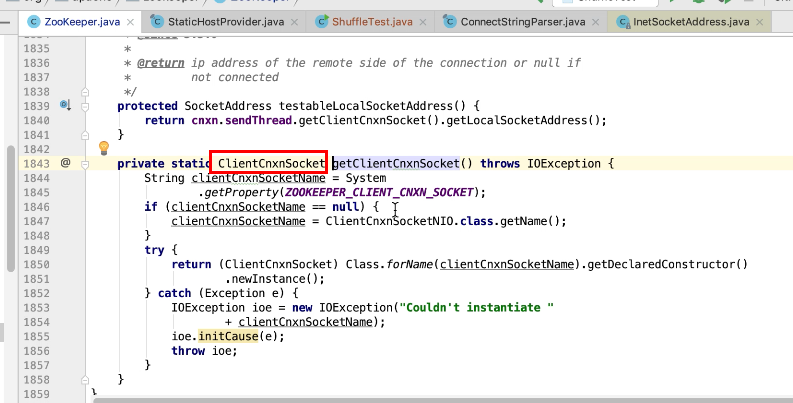793x403 pixels.
Task: Click the override gutter icon on line 1839
Action: click(x=65, y=105)
